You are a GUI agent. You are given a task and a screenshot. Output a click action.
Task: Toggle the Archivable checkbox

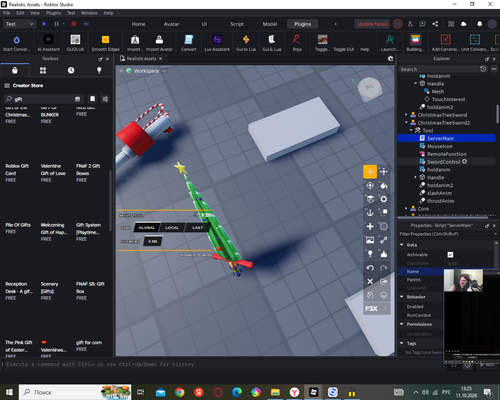tap(450, 255)
